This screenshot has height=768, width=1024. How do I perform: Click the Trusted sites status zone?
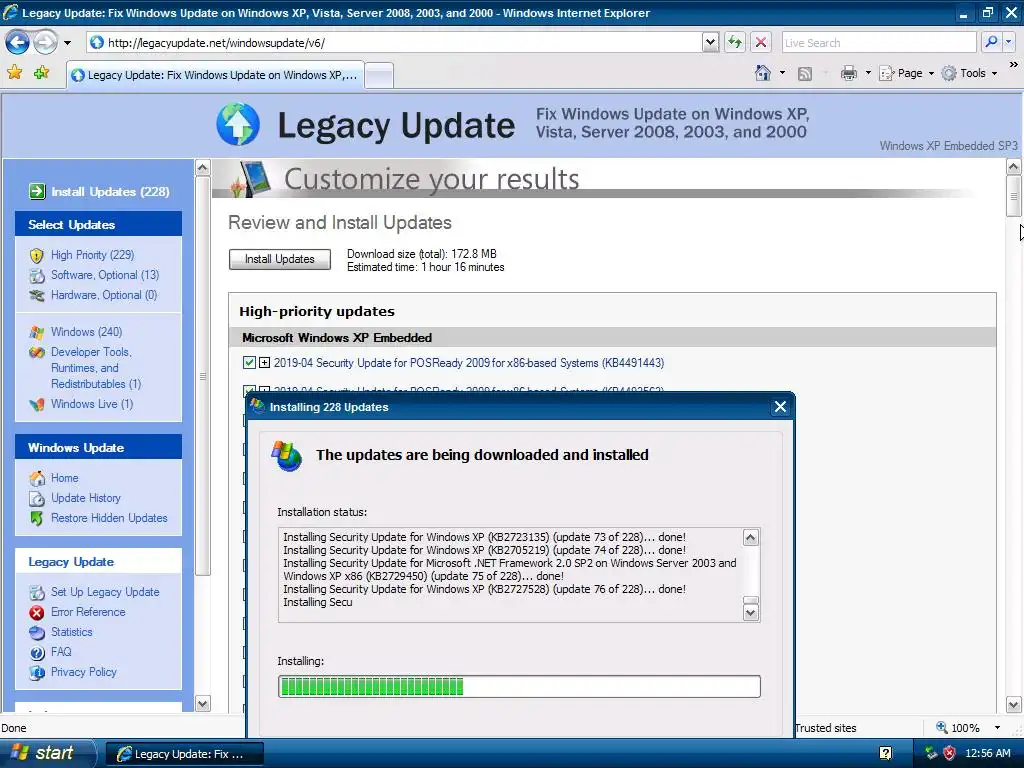[x=826, y=728]
